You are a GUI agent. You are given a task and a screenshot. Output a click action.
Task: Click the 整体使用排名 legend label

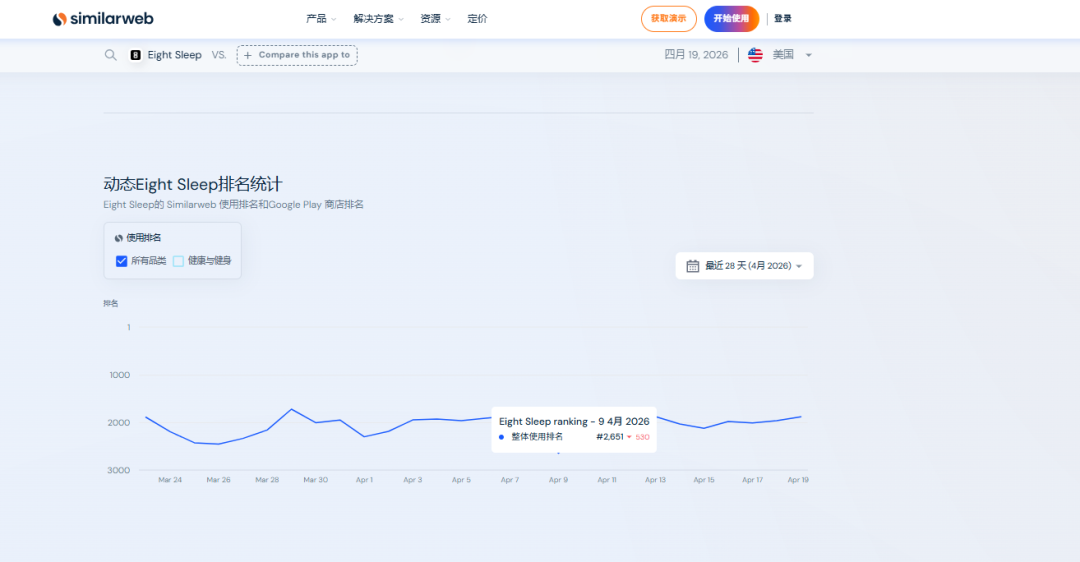tap(537, 437)
